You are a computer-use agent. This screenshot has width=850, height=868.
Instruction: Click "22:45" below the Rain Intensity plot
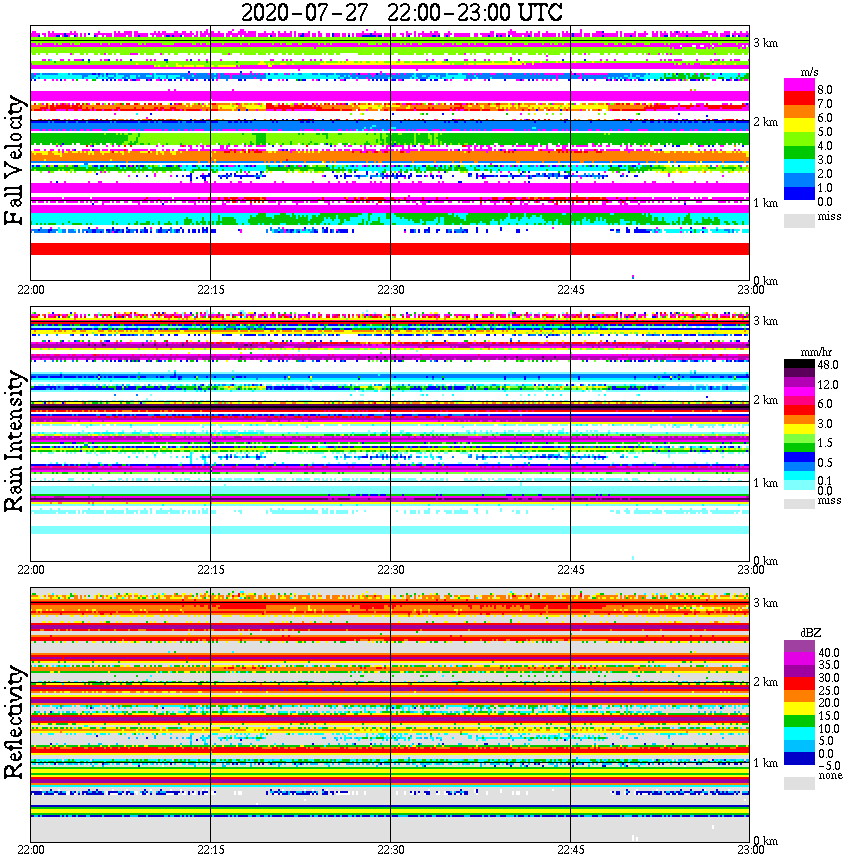click(571, 570)
